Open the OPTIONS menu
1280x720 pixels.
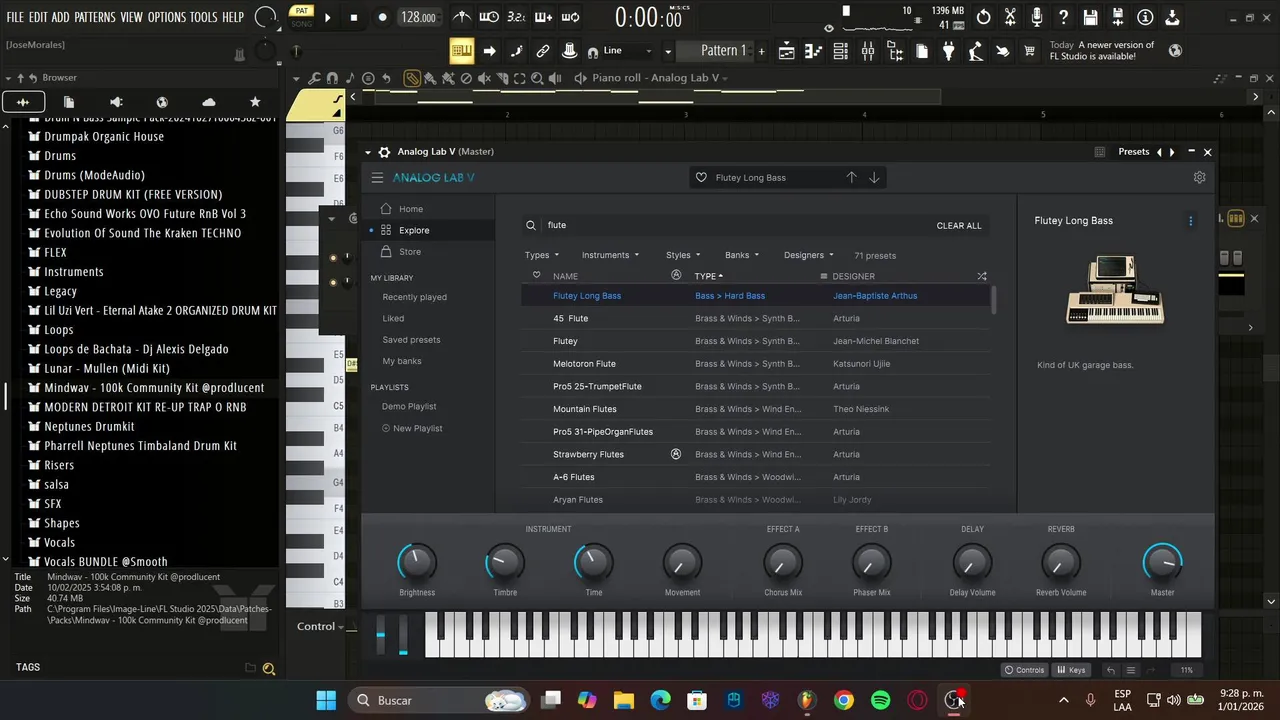(x=167, y=17)
